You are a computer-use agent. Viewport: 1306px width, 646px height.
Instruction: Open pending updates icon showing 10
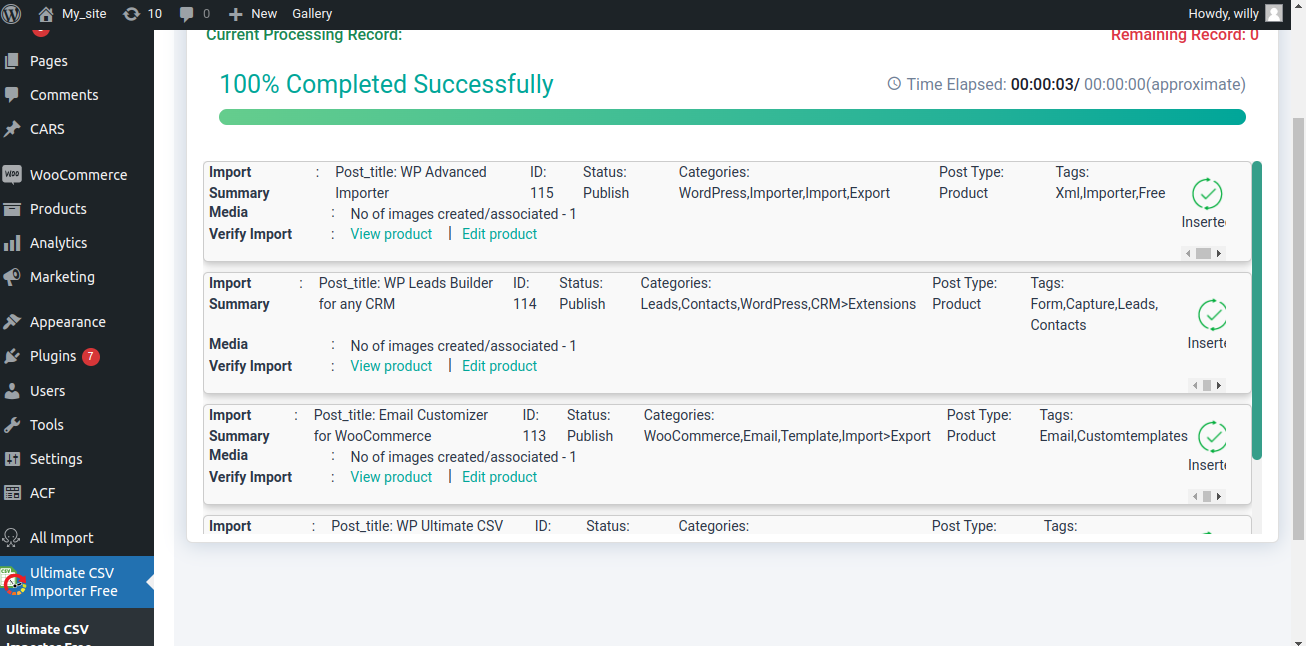141,14
